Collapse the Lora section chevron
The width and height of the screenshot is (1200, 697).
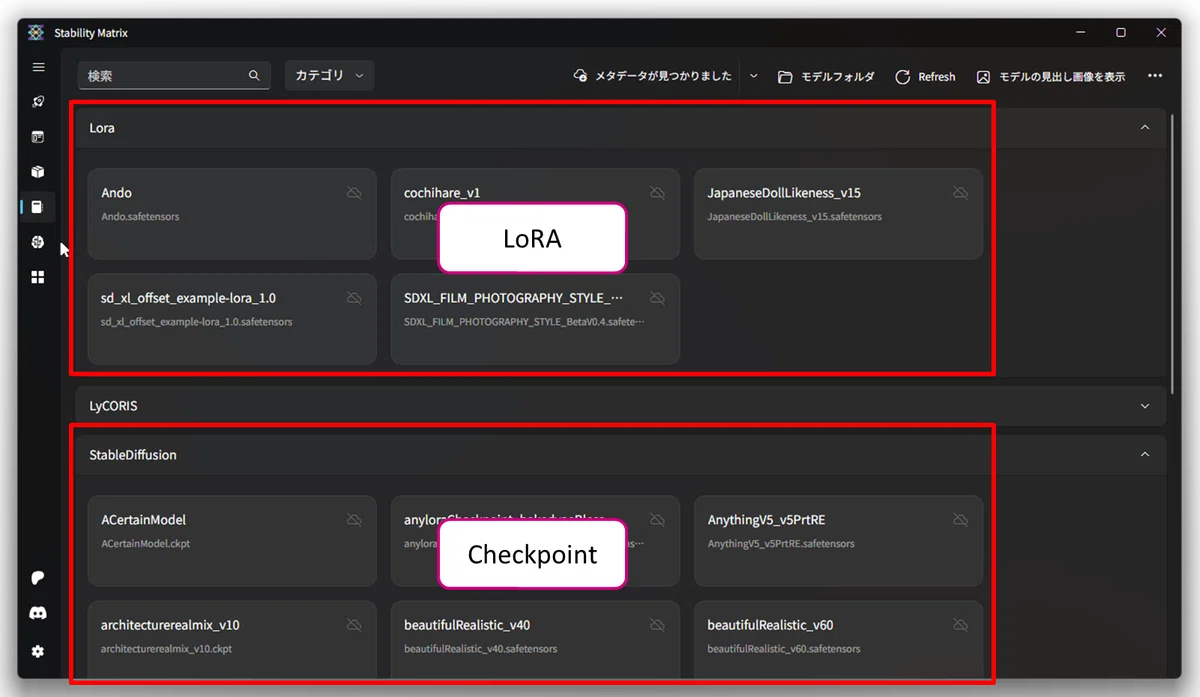point(1145,128)
